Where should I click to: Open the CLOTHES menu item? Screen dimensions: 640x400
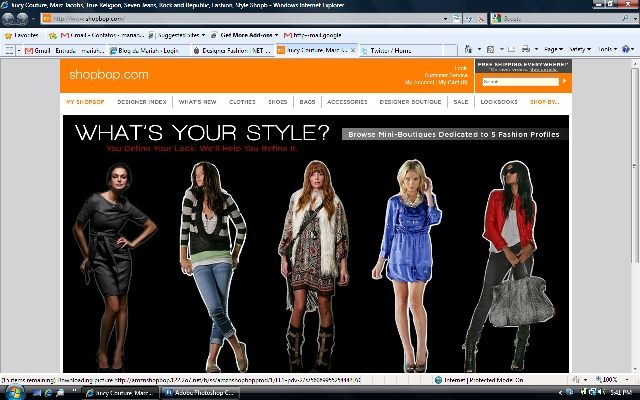tap(242, 102)
